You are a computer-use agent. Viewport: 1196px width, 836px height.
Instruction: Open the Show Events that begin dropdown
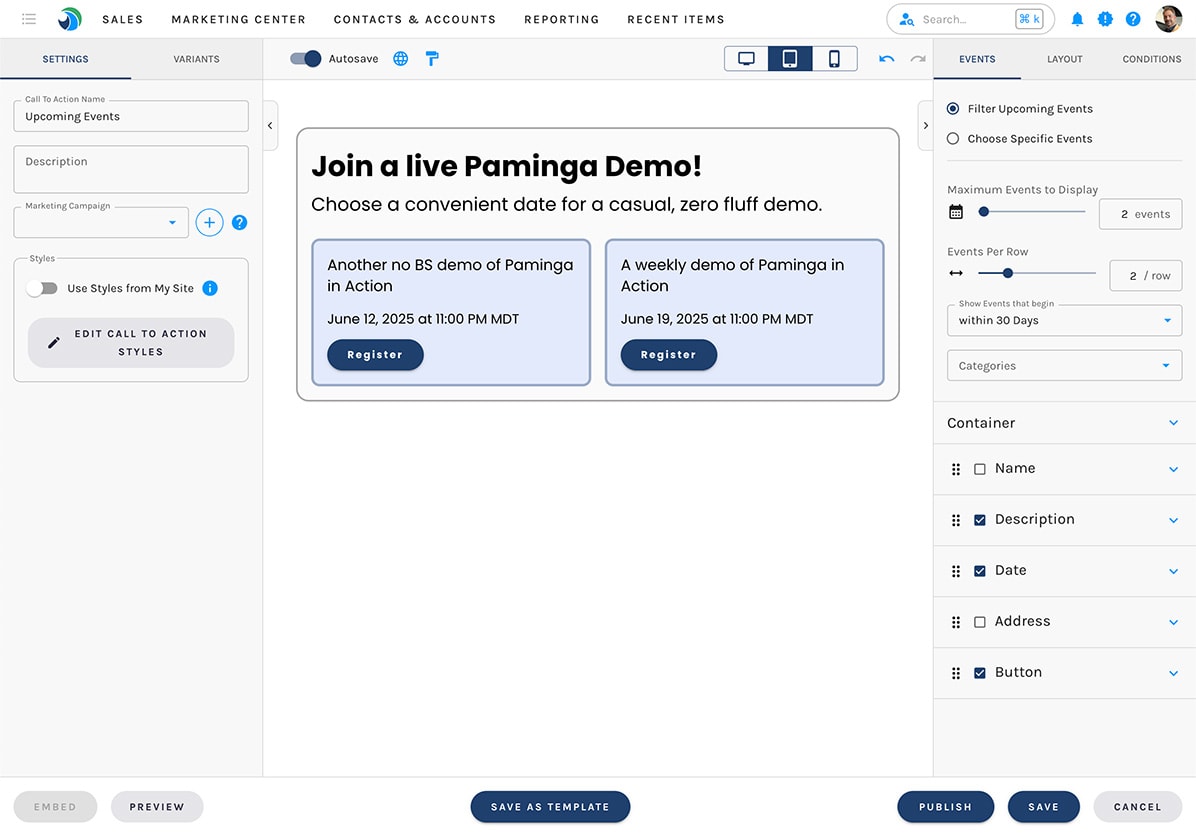(x=1063, y=320)
